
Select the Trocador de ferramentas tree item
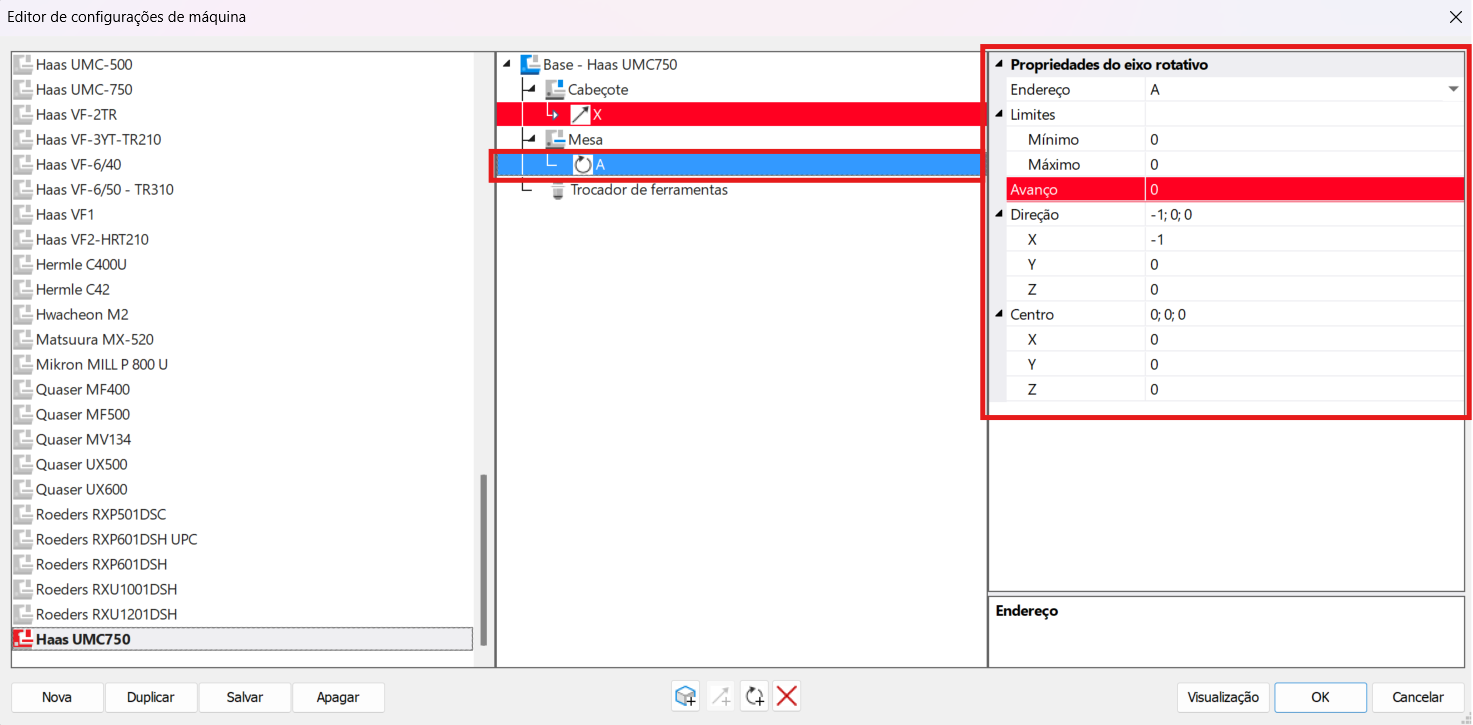point(649,190)
